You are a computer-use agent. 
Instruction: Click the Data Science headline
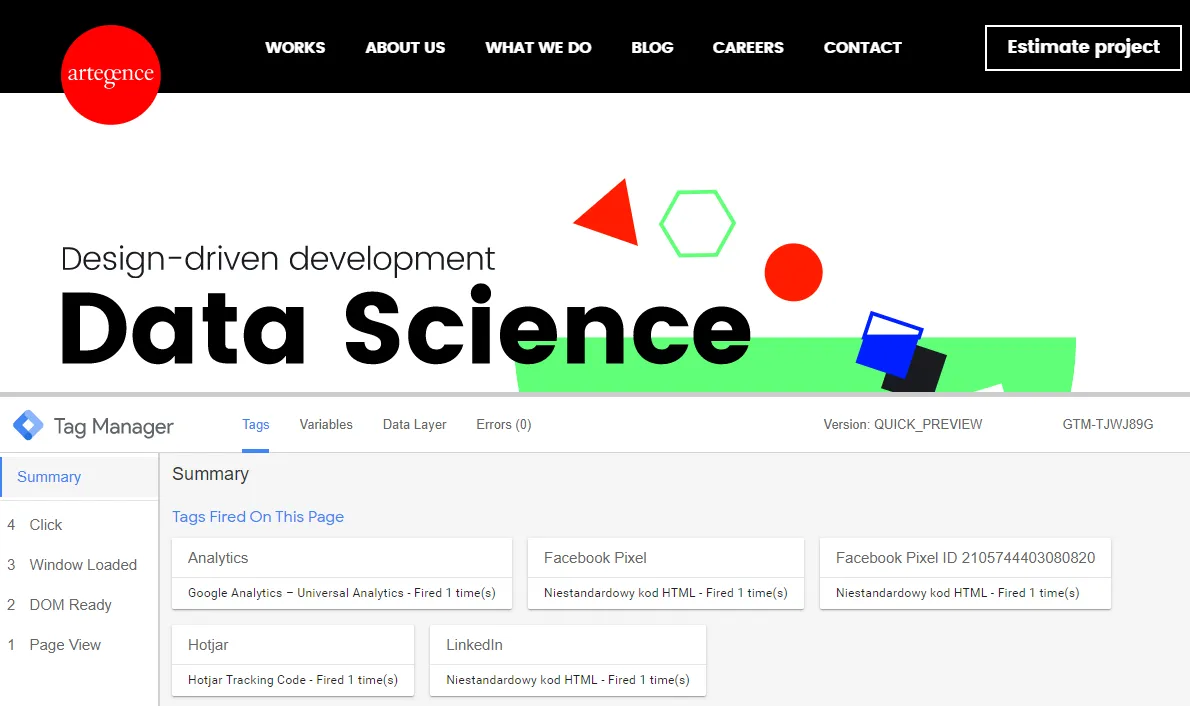(x=405, y=327)
